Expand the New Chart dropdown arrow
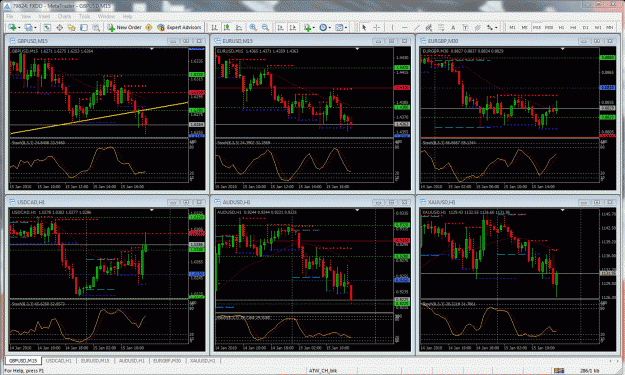 19,27
